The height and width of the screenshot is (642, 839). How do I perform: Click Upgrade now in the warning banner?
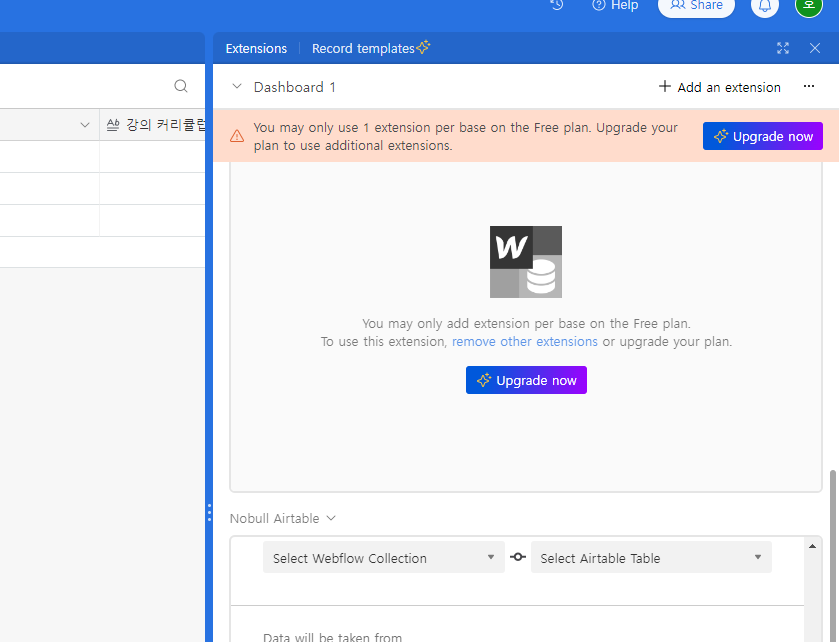(x=762, y=136)
